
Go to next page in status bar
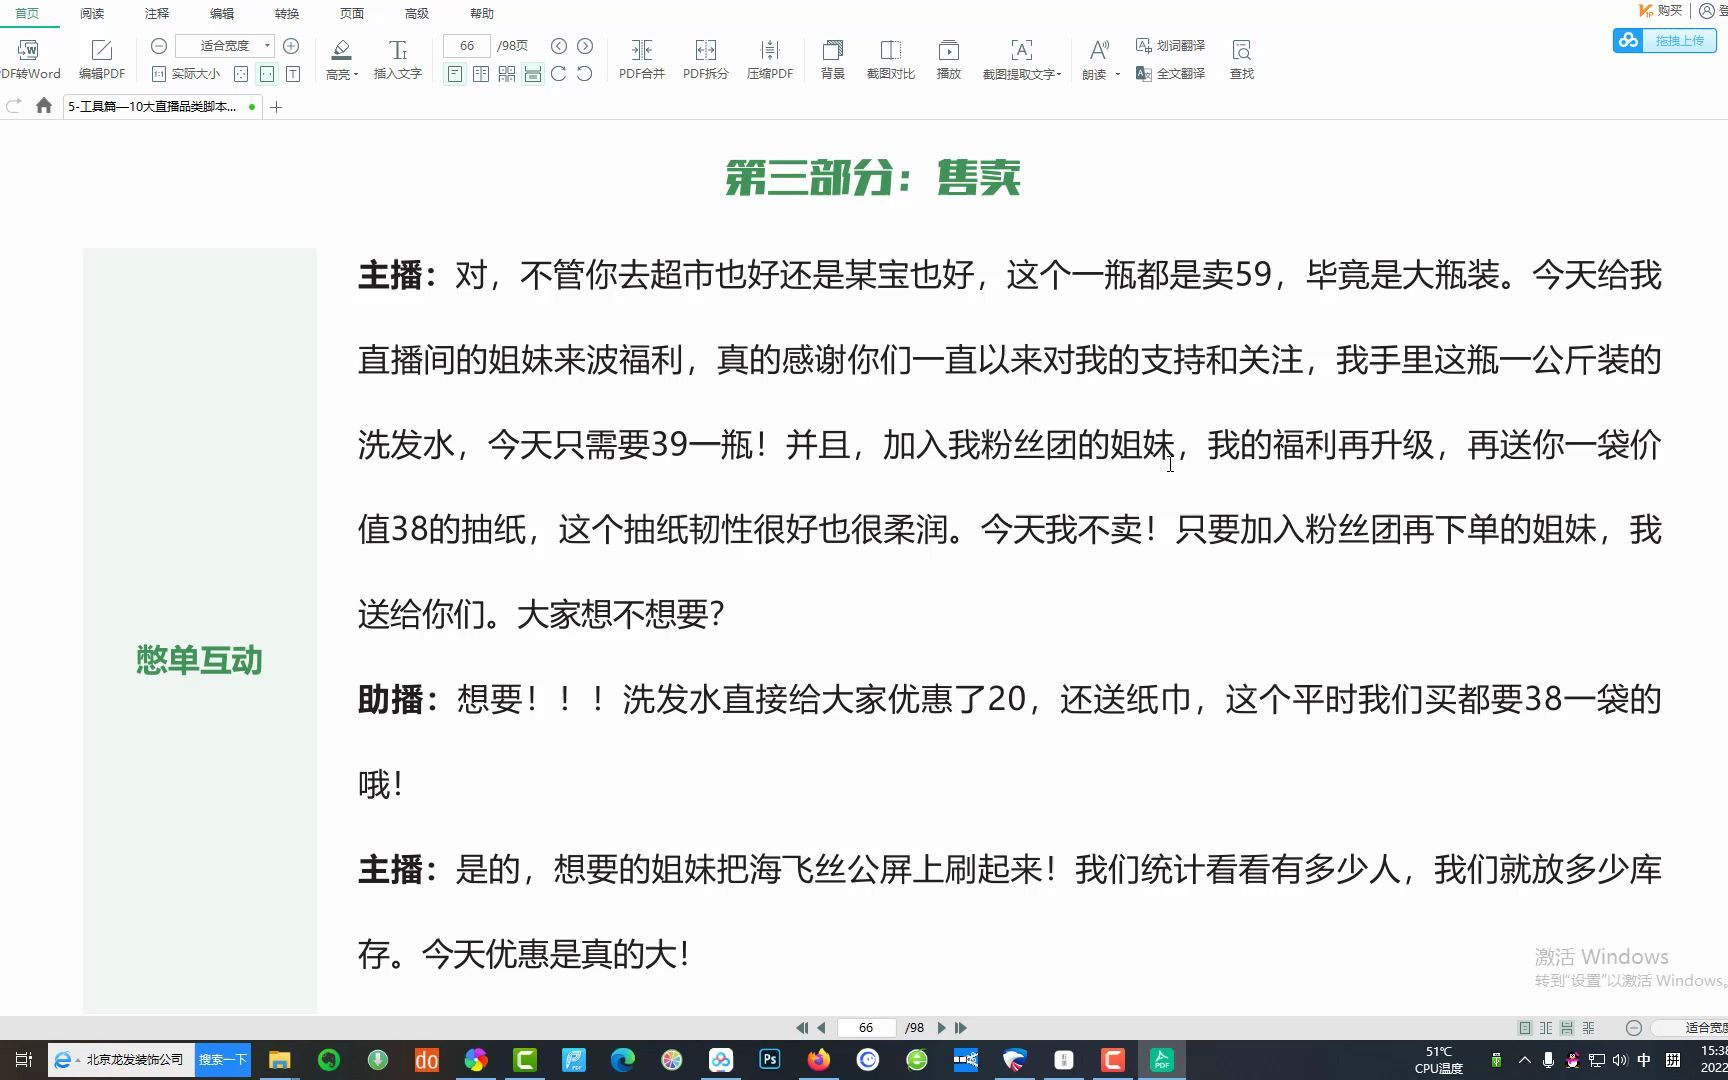[941, 1028]
